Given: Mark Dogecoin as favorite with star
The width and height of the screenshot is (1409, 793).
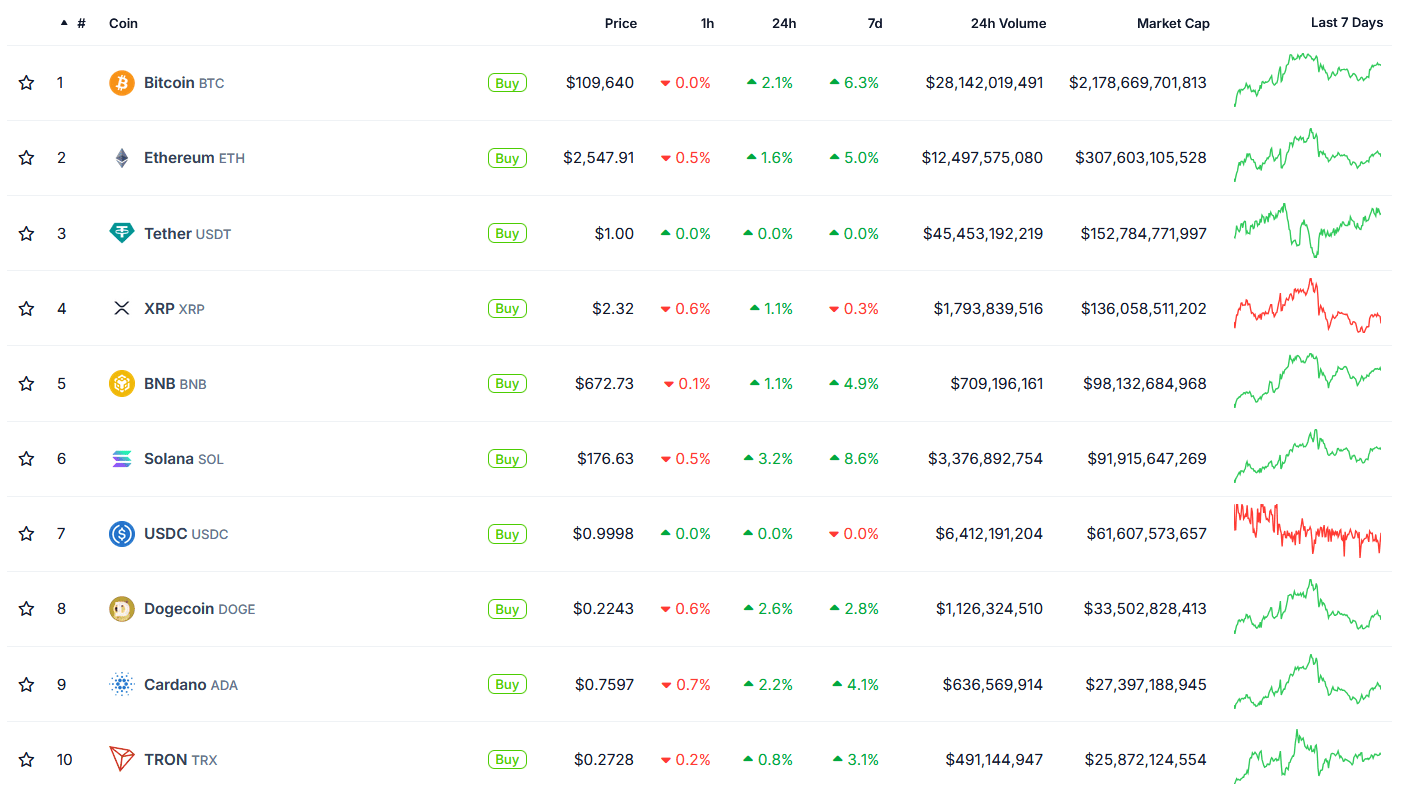Looking at the screenshot, I should coord(27,609).
